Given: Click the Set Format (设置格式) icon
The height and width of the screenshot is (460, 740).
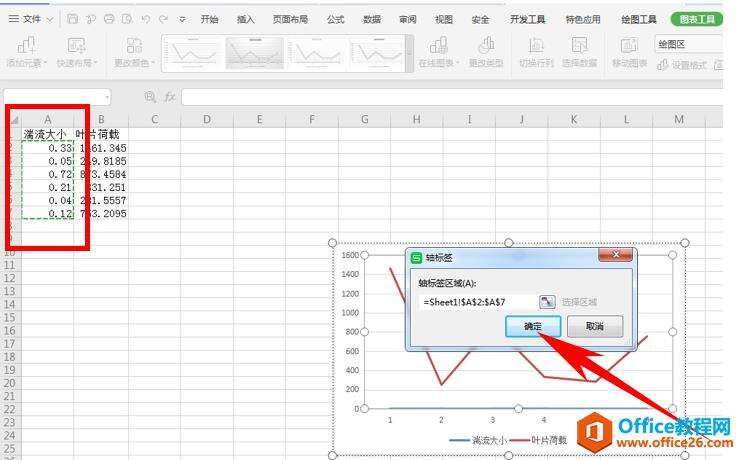Looking at the screenshot, I should tap(688, 65).
